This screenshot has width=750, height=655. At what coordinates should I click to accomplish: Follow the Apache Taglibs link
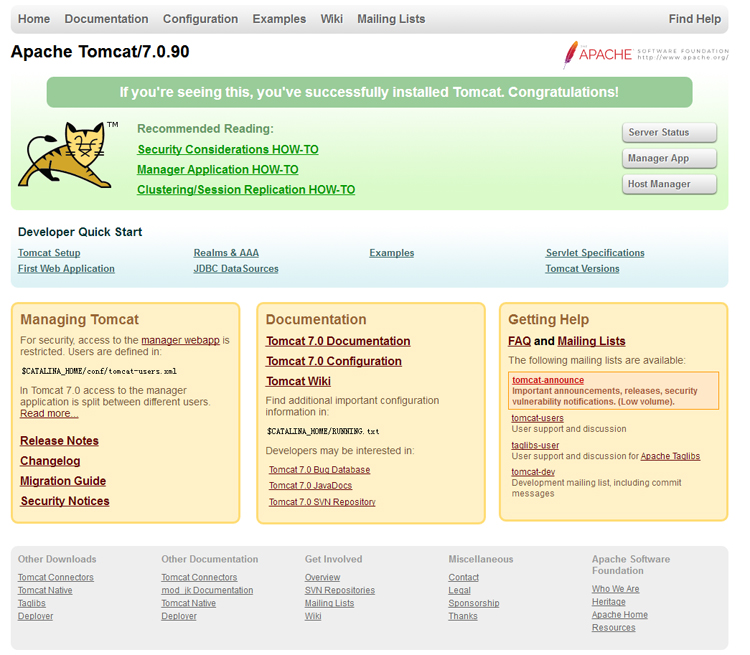pyautogui.click(x=670, y=456)
